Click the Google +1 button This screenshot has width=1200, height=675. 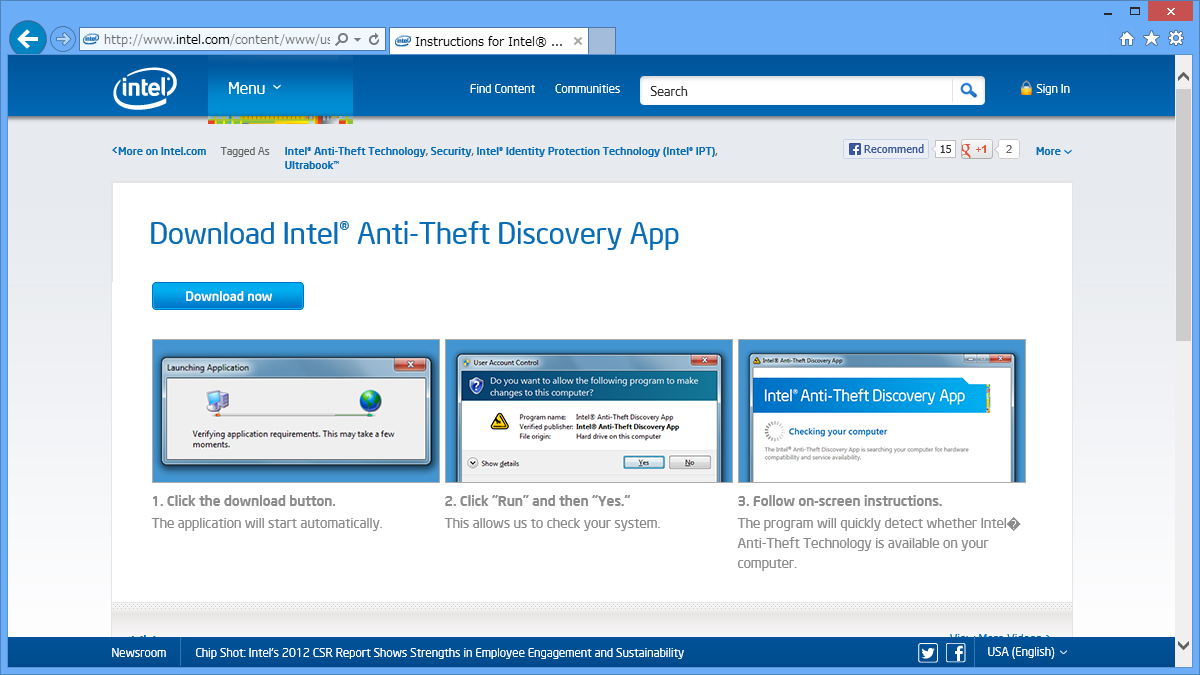[976, 150]
